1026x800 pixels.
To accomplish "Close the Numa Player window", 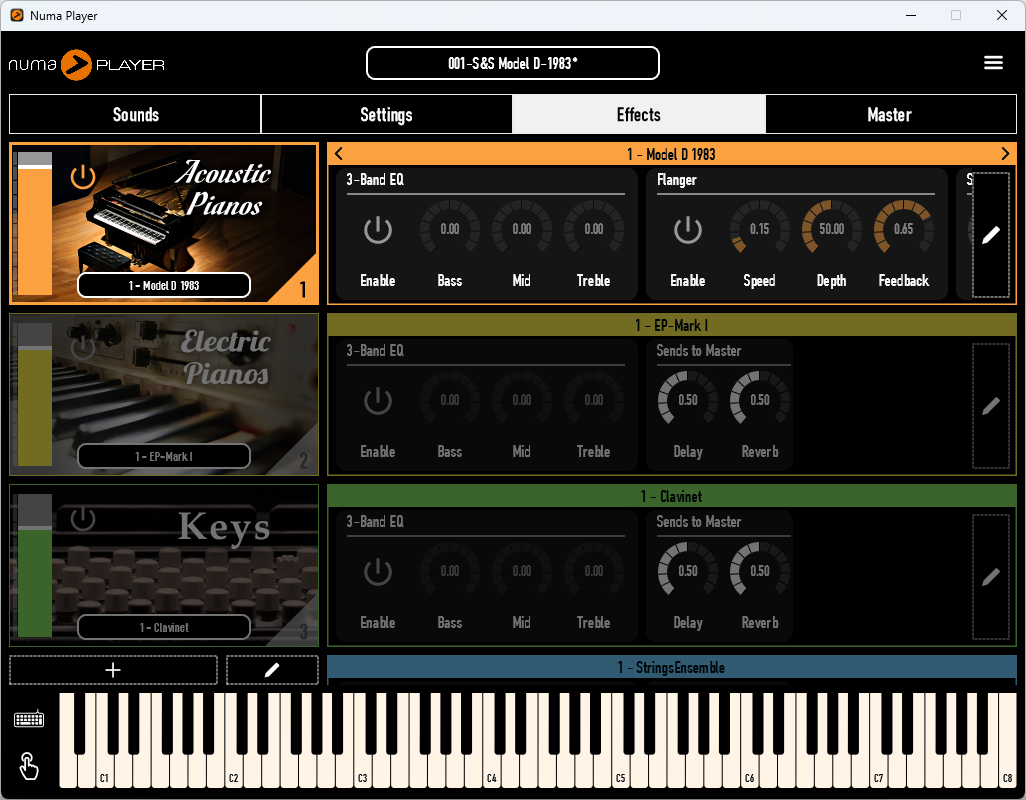I will 1001,15.
